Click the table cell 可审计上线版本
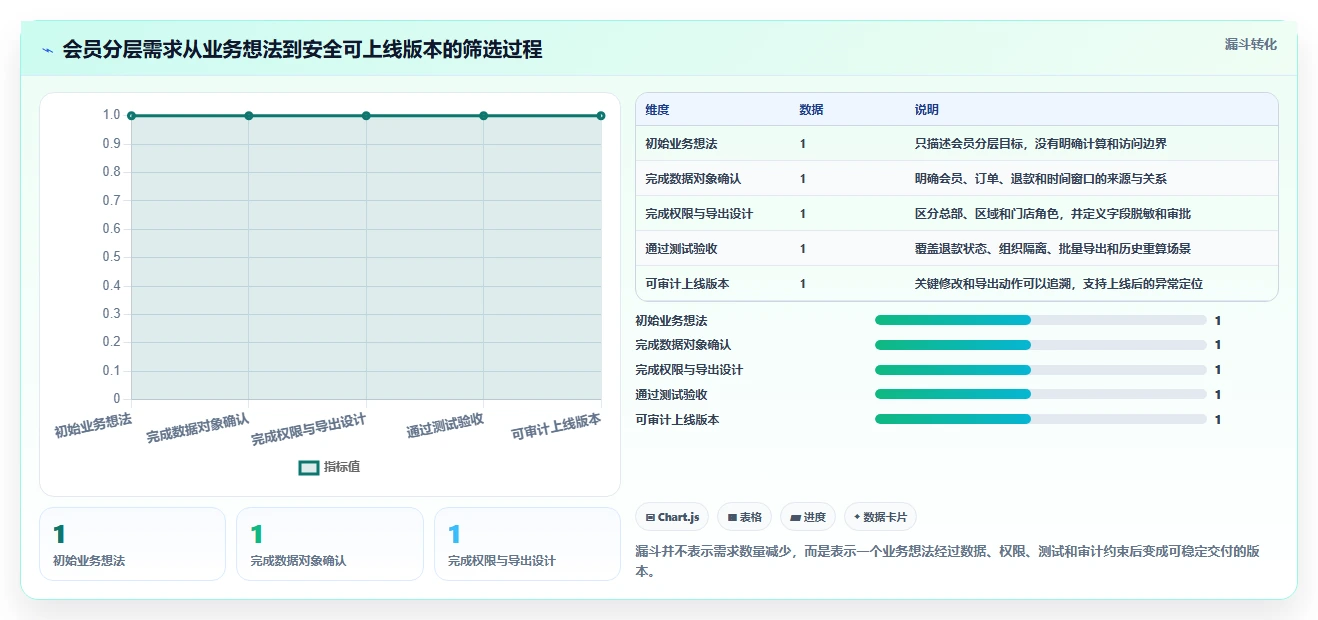 (687, 284)
